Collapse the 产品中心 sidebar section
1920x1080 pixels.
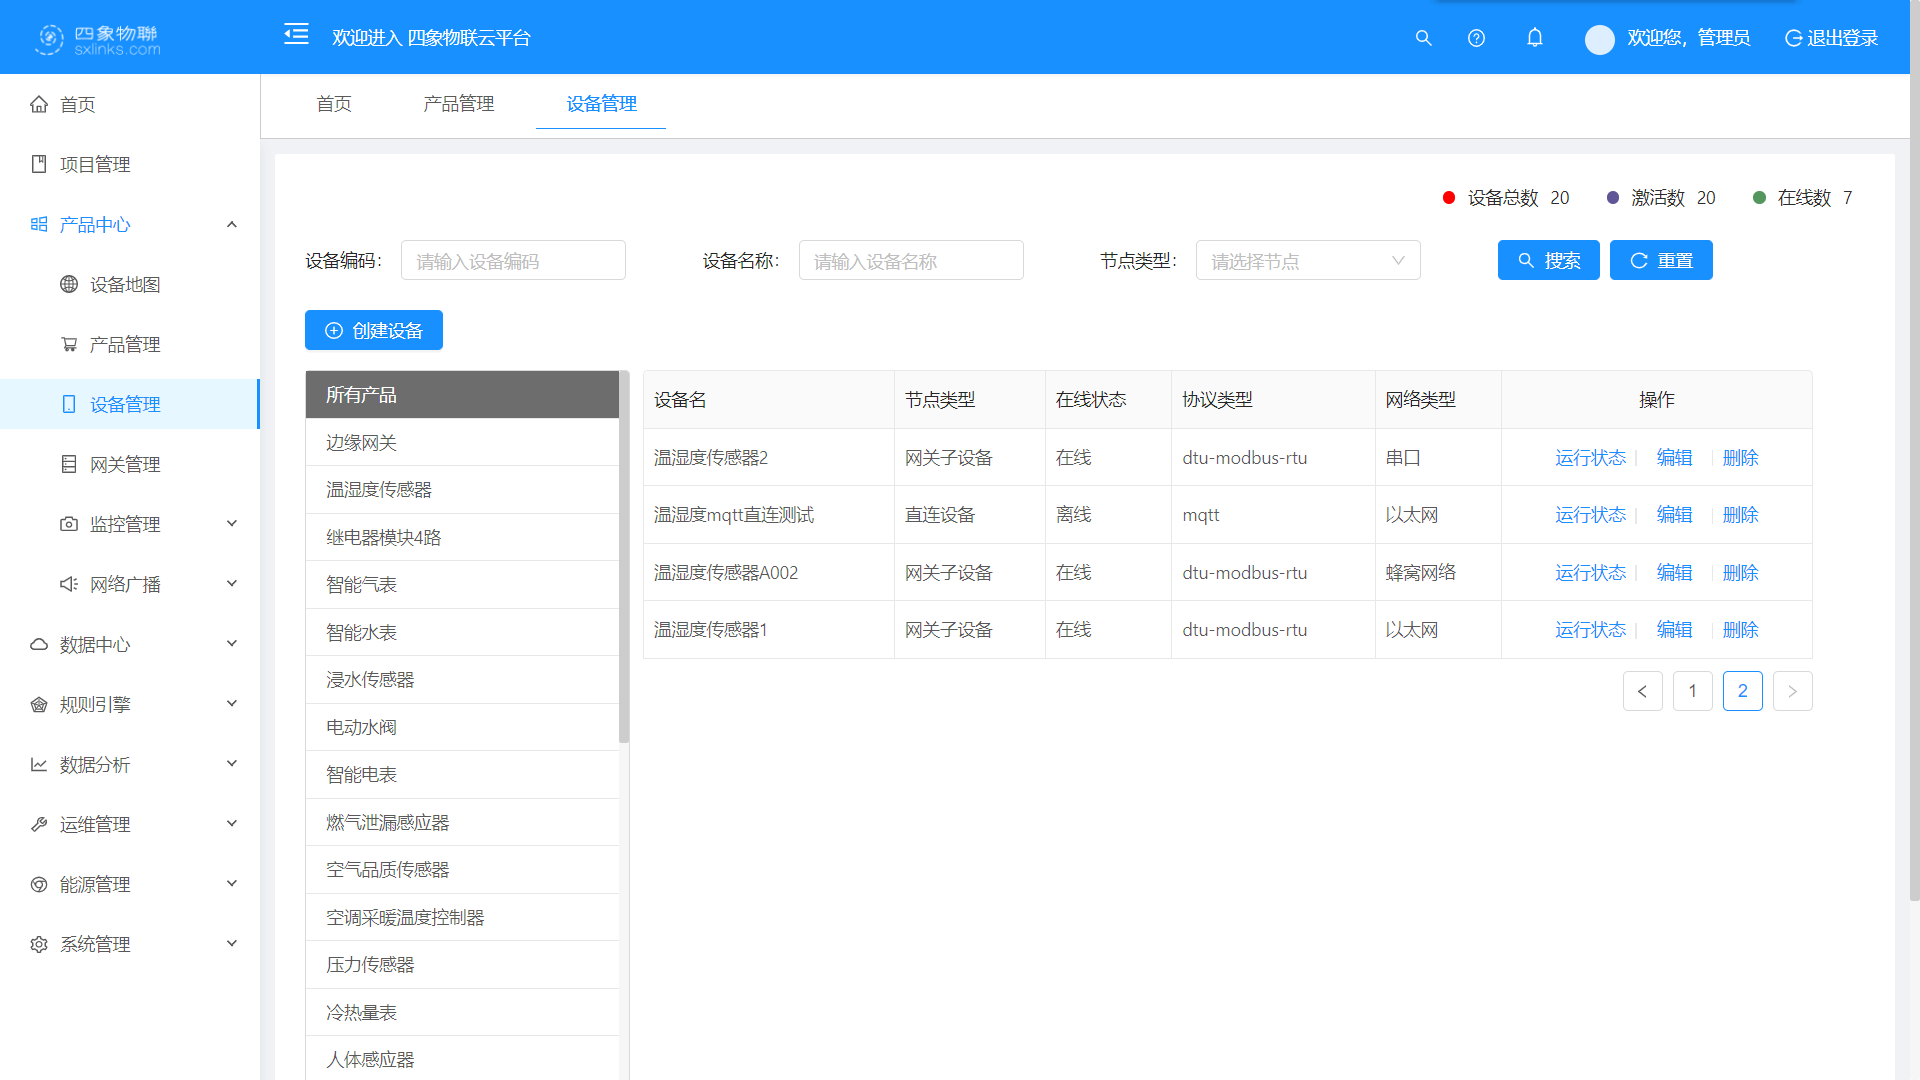point(94,224)
